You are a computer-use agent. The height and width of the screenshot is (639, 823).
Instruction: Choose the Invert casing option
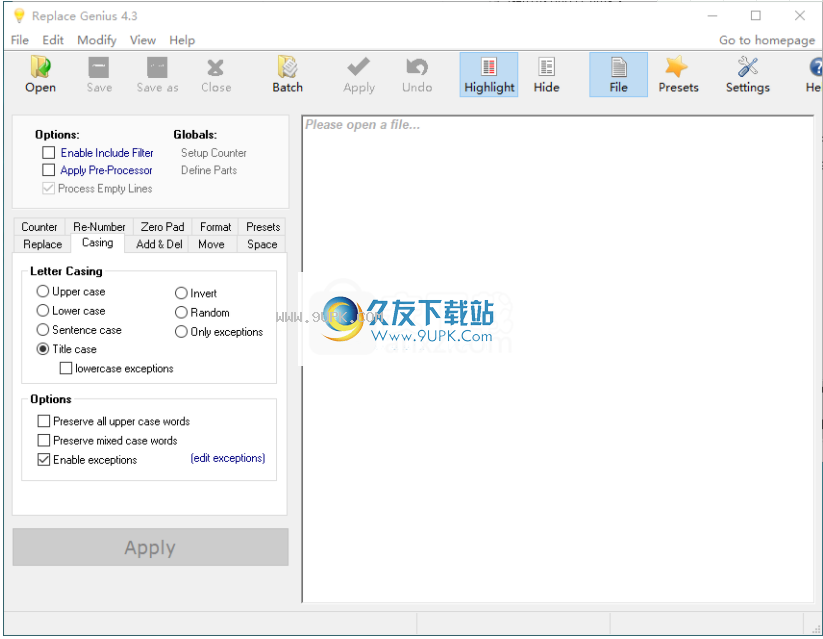pyautogui.click(x=181, y=293)
